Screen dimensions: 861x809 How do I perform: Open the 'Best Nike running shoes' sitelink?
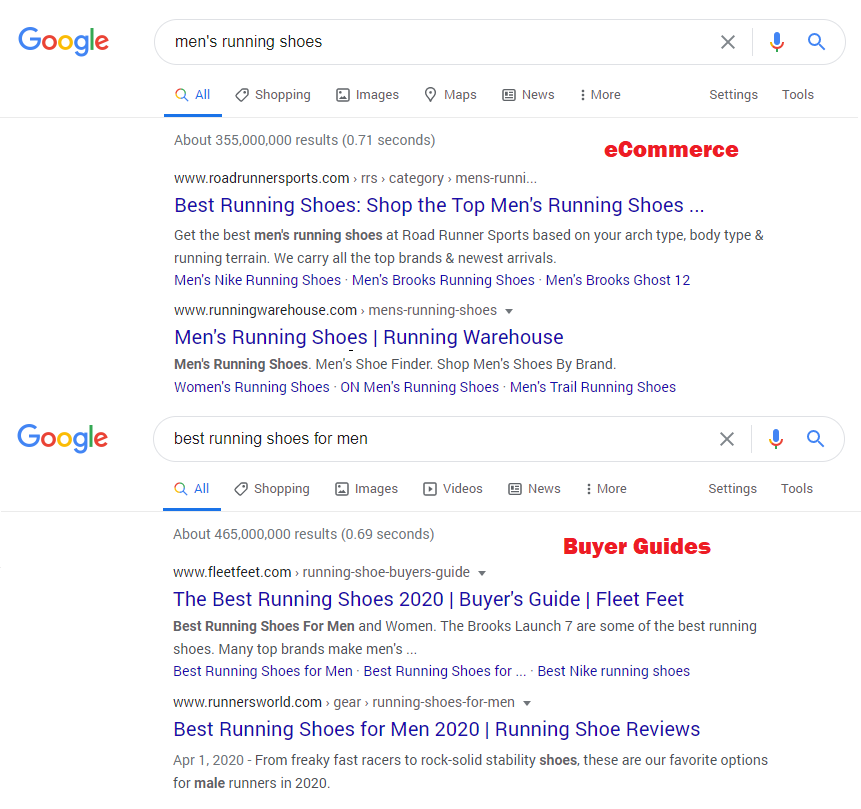[x=613, y=671]
